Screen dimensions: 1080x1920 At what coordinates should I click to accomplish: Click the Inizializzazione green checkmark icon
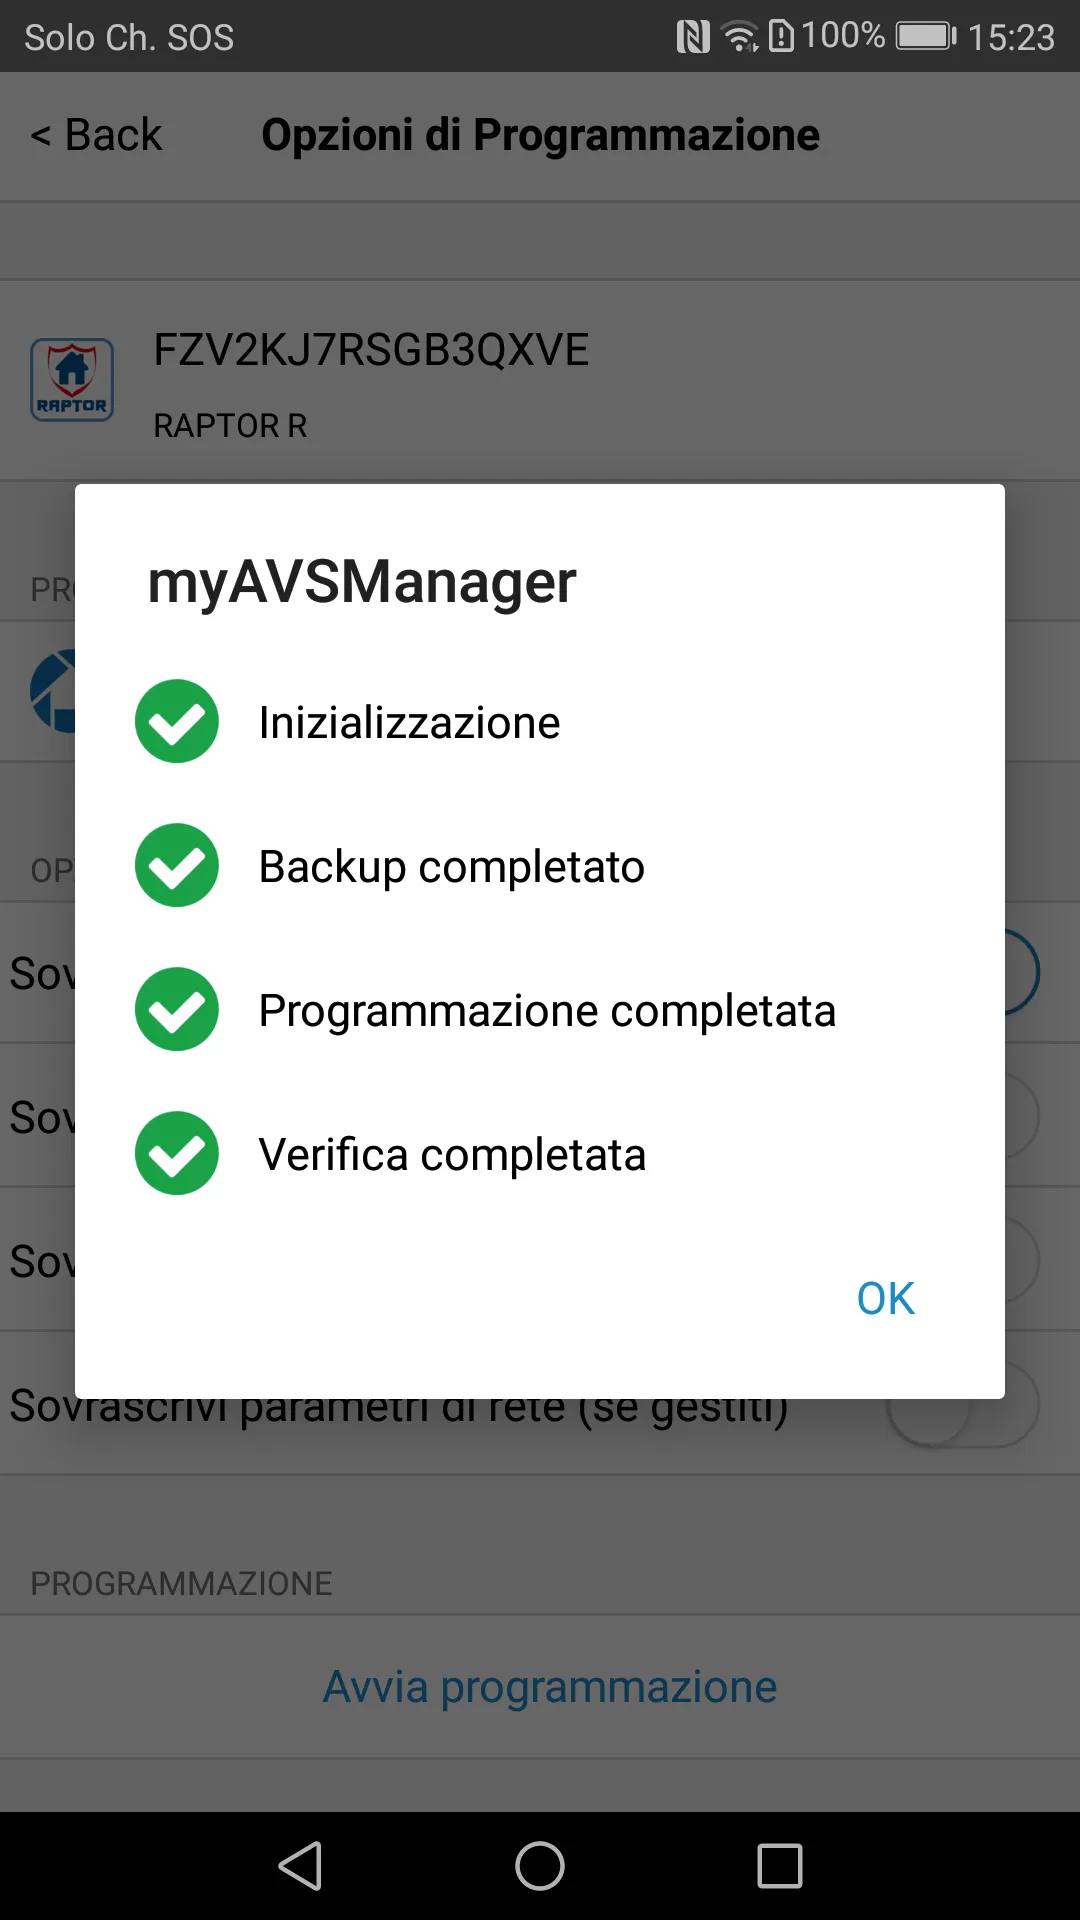coord(176,721)
